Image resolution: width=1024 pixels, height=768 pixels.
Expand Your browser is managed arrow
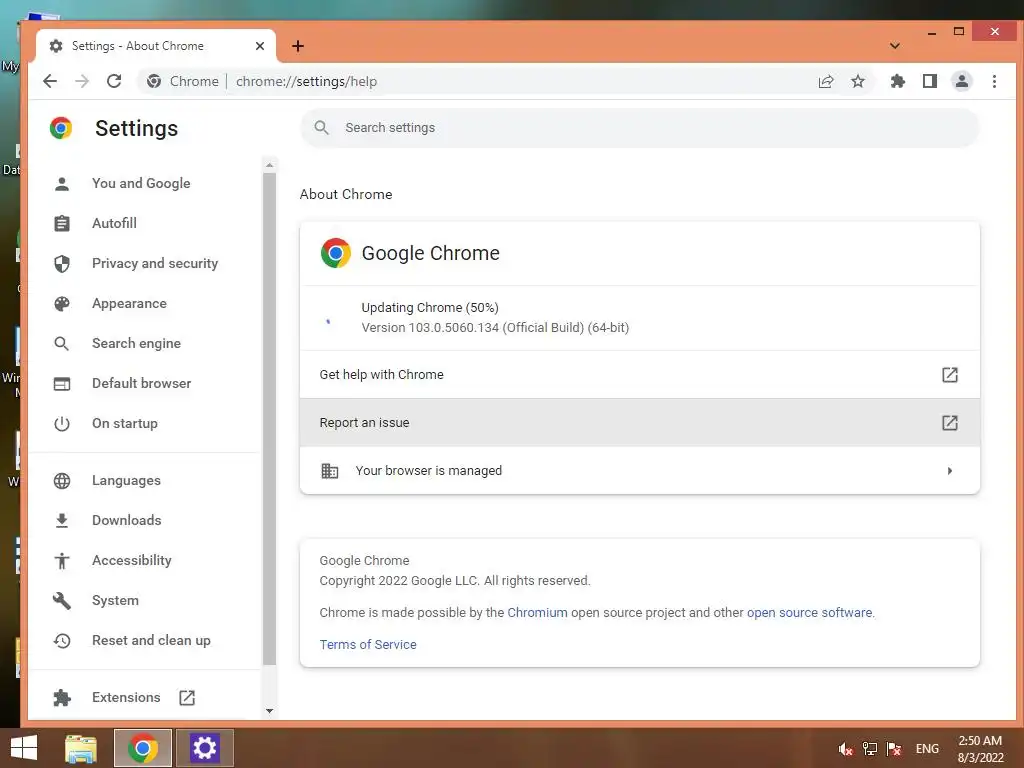950,471
